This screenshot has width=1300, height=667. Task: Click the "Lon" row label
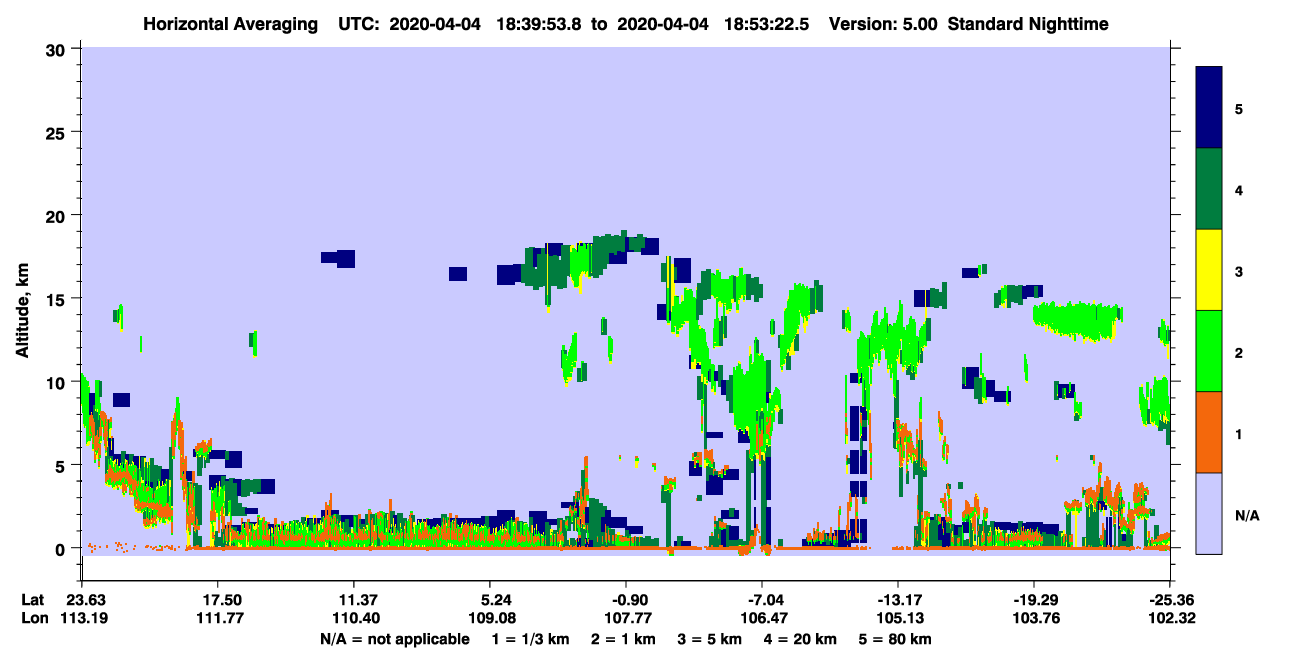[34, 618]
